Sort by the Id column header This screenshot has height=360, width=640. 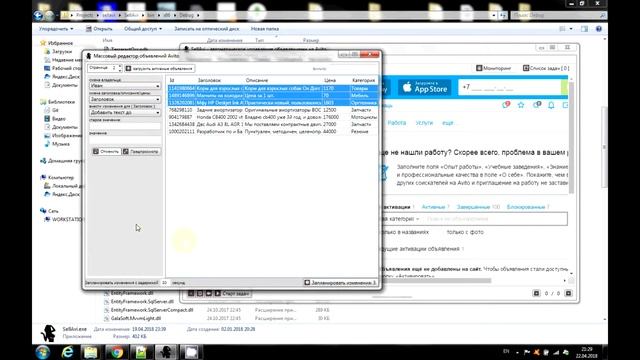(172, 80)
